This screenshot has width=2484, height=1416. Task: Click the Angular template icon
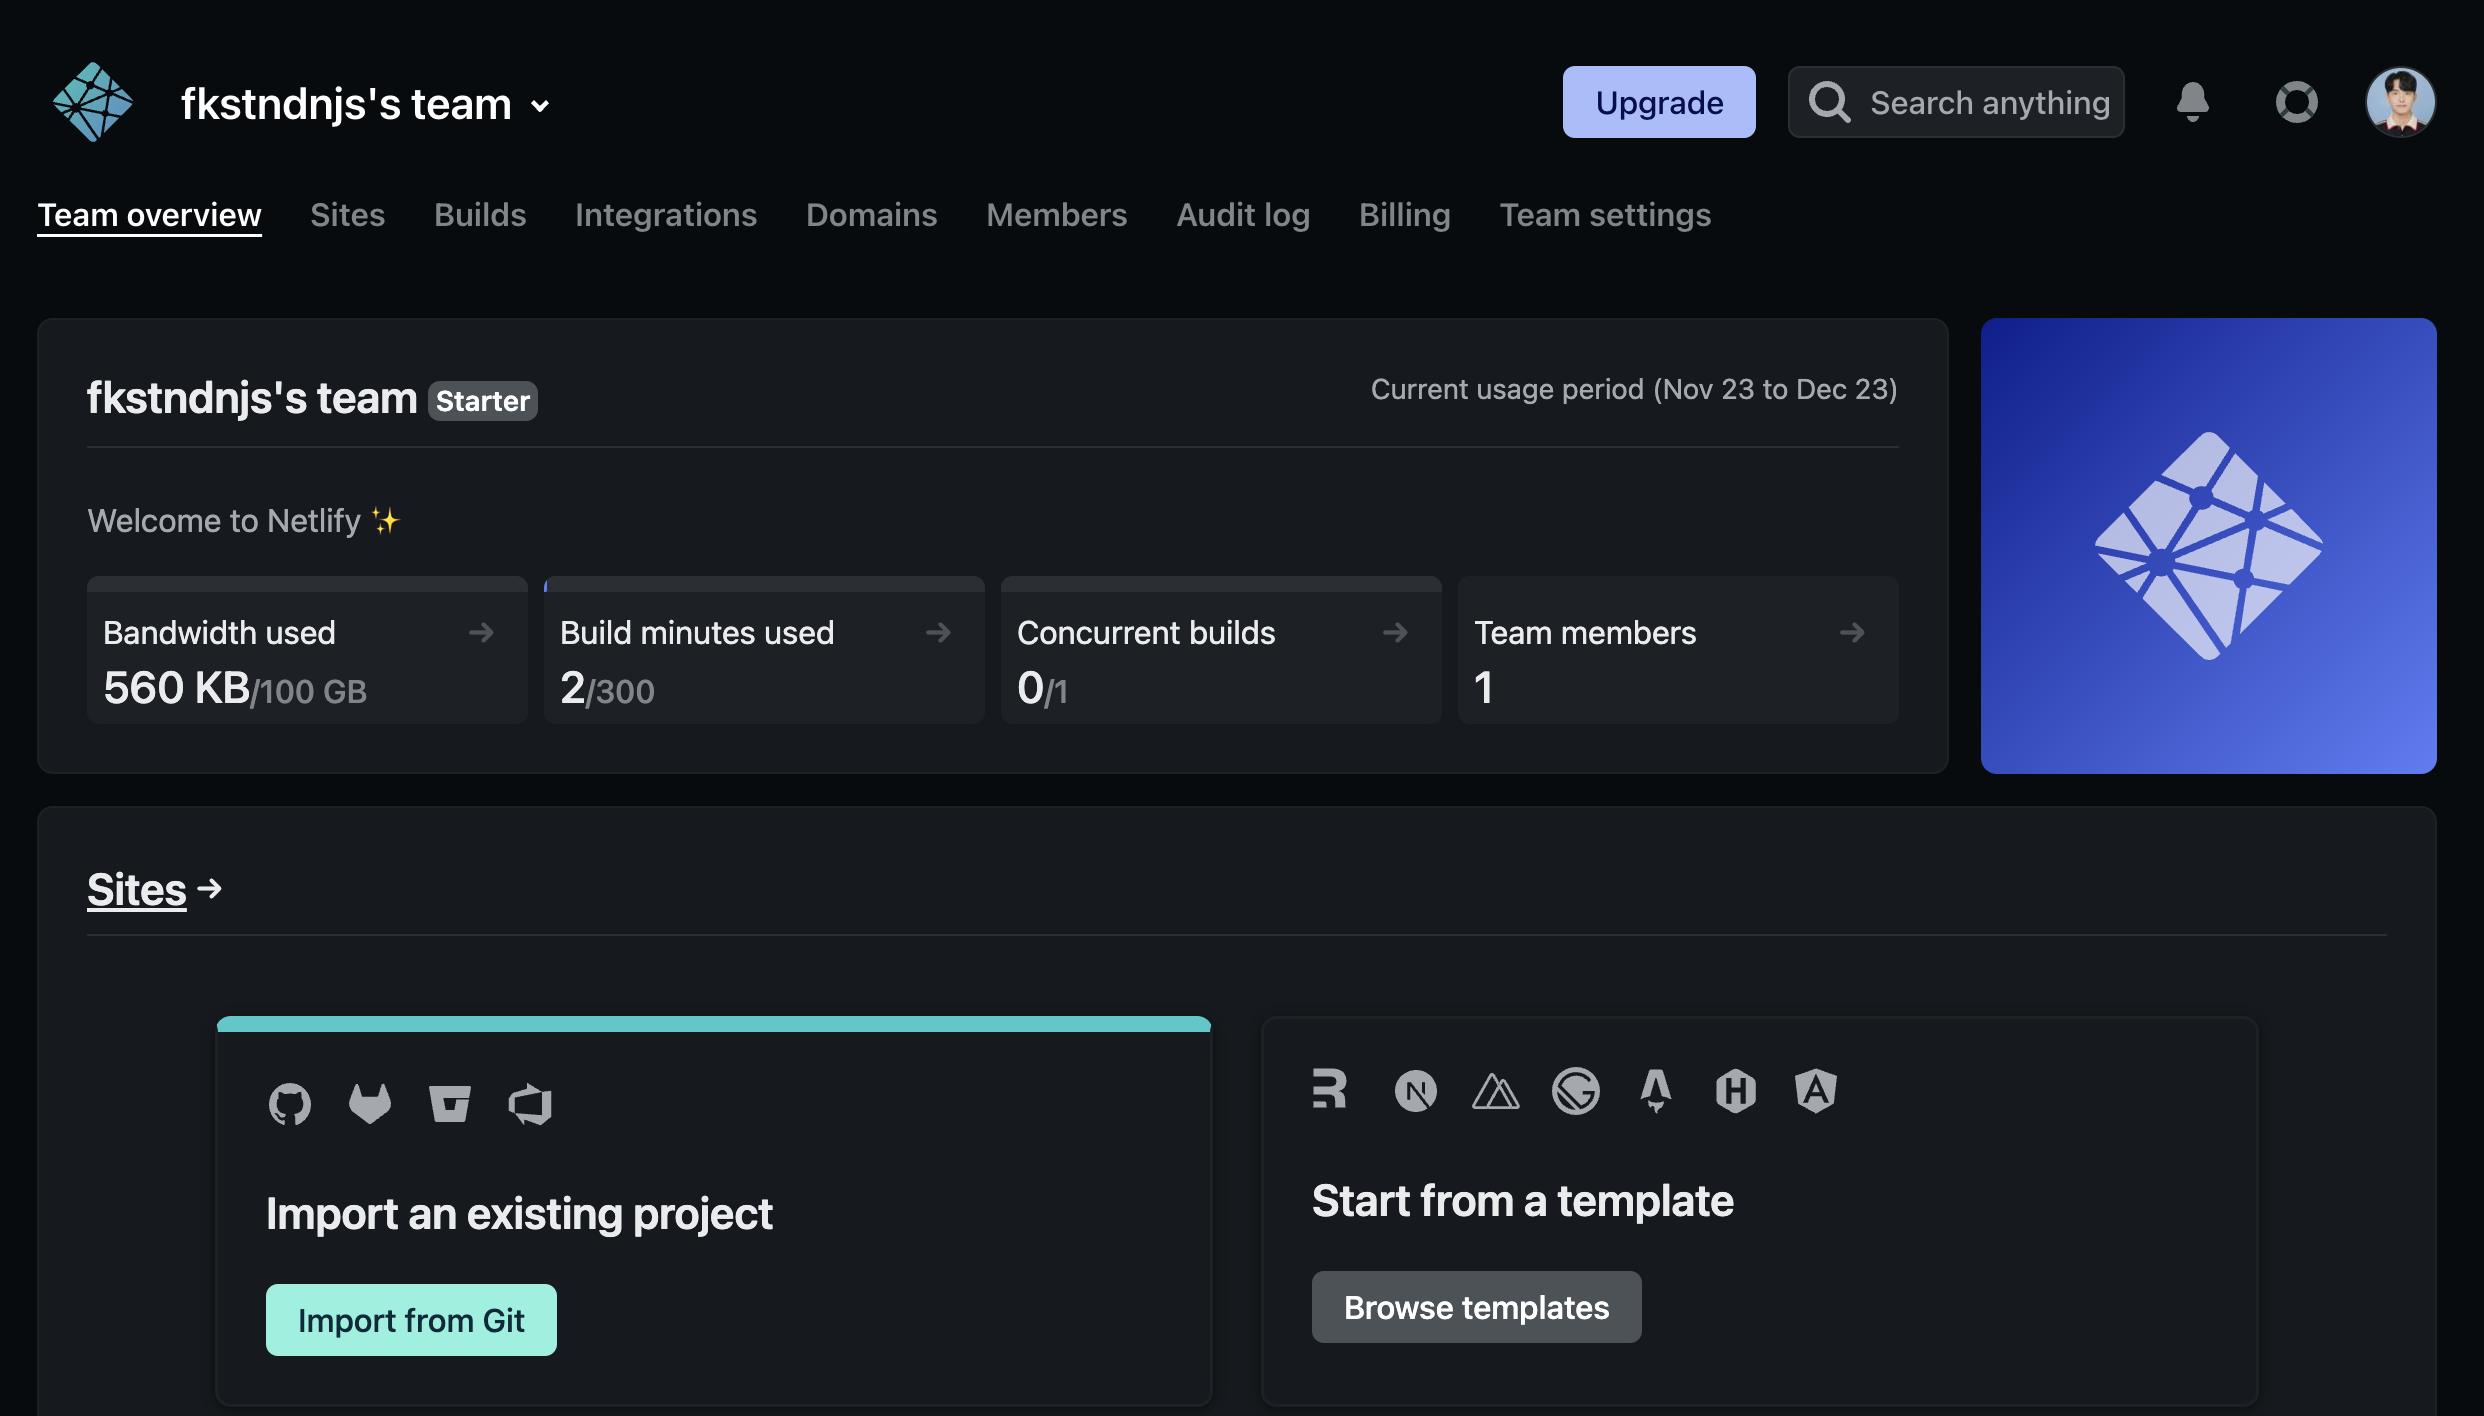click(x=1815, y=1091)
